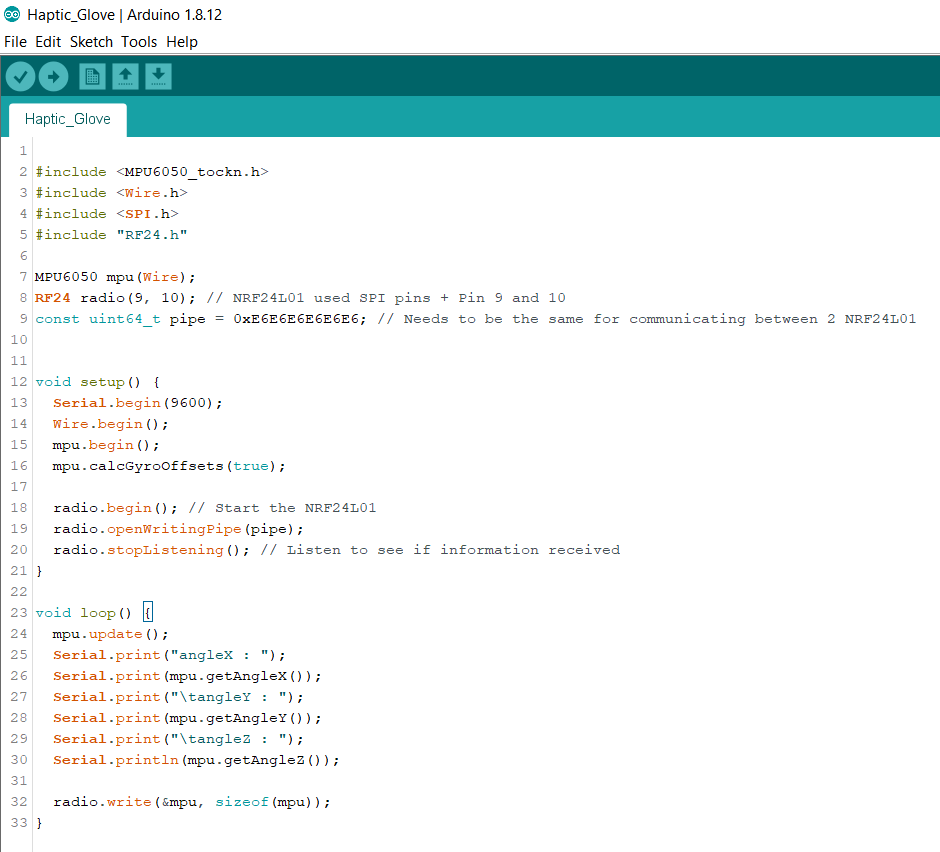Click Serial.println(mpu.getAngleZ()); line

pos(196,760)
